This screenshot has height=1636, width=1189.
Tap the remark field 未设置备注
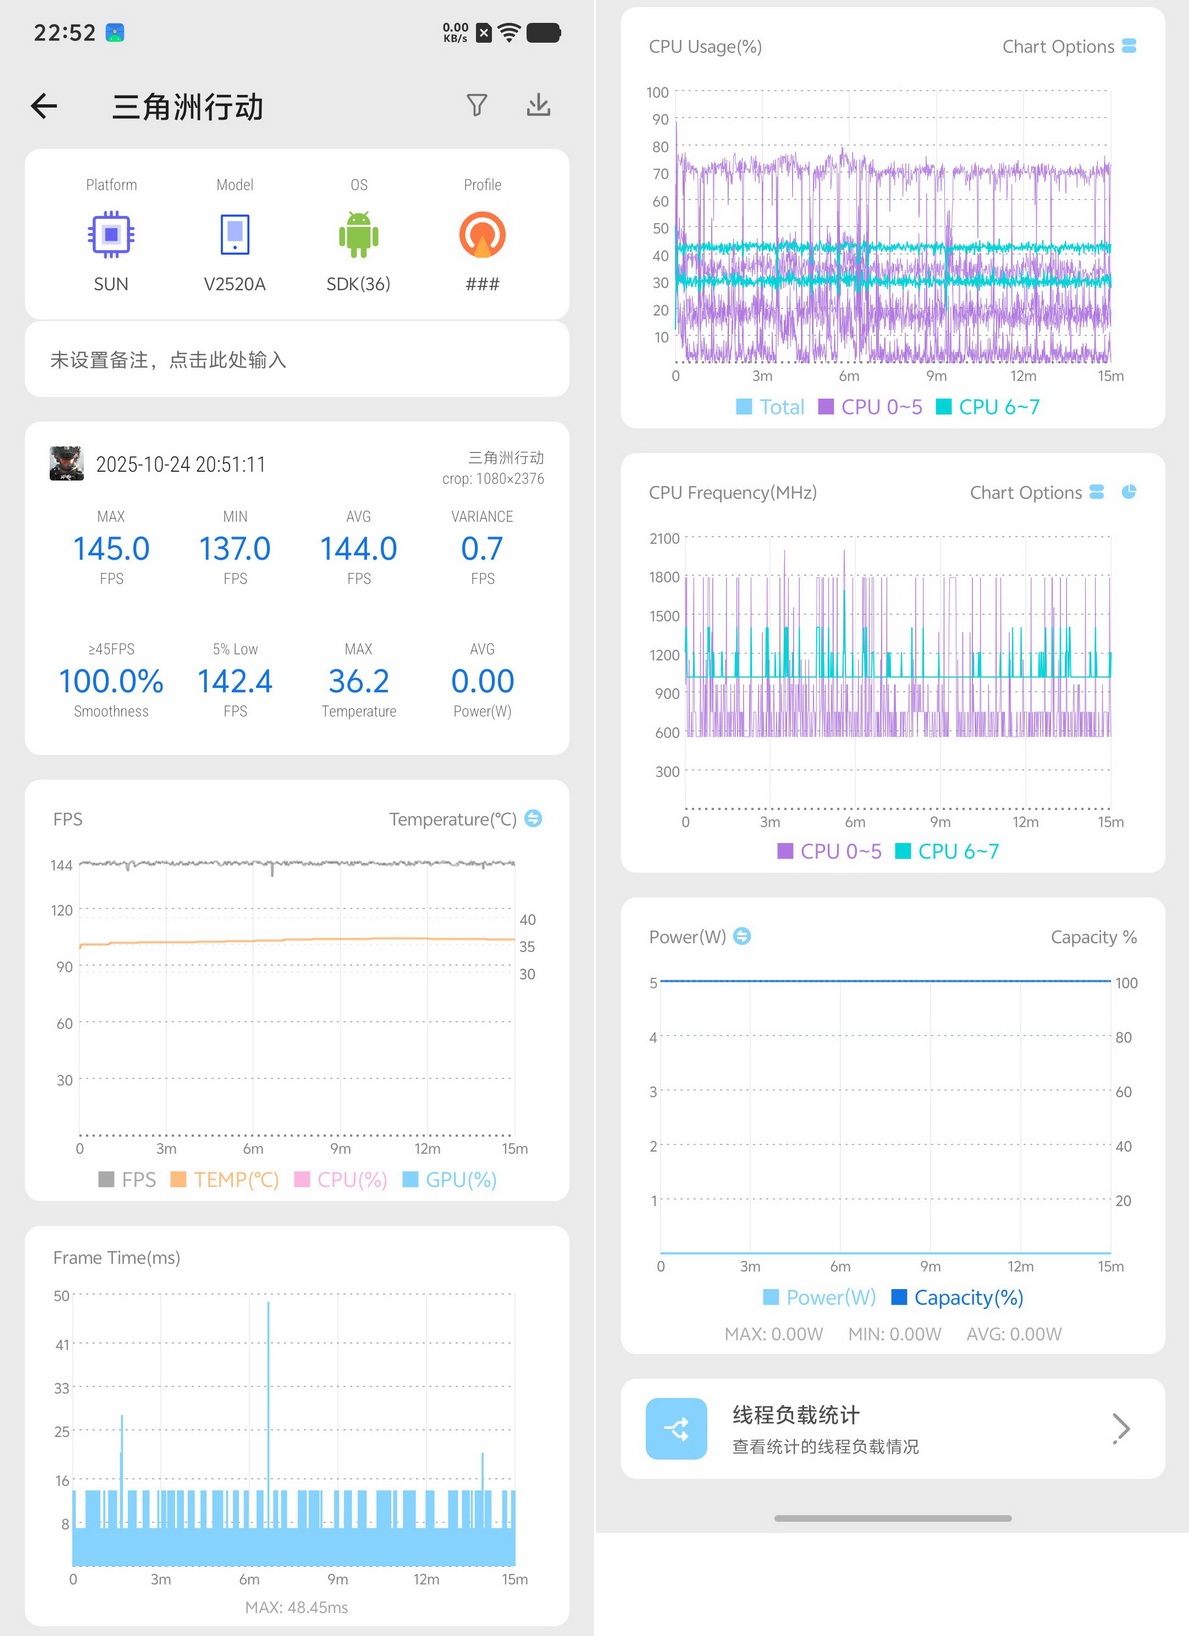coord(297,360)
